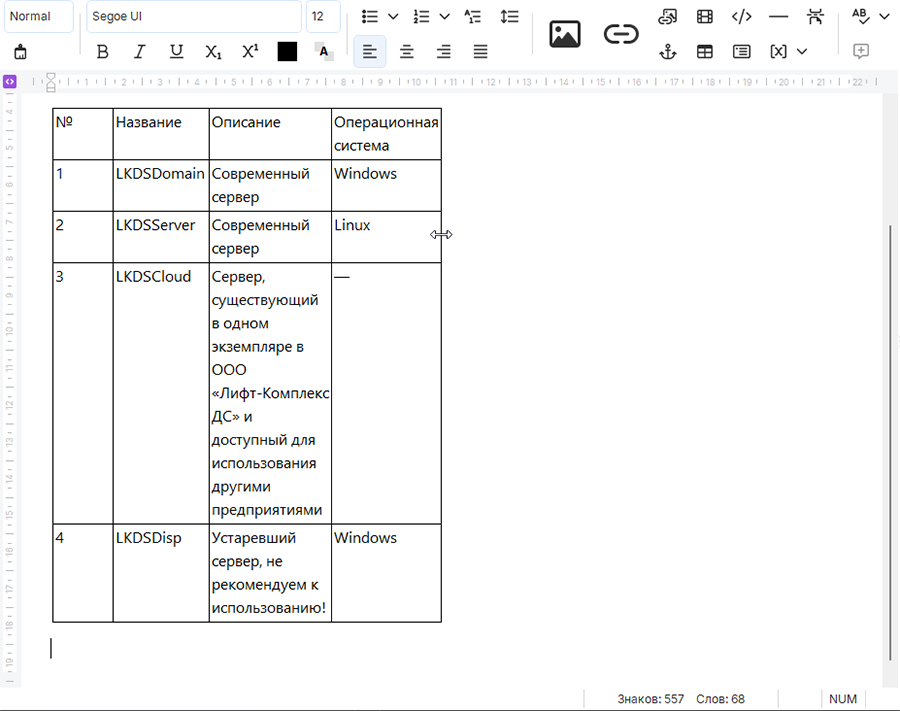Click the list numbering restart icon
Screen dimensions: 900x711
click(x=472, y=17)
